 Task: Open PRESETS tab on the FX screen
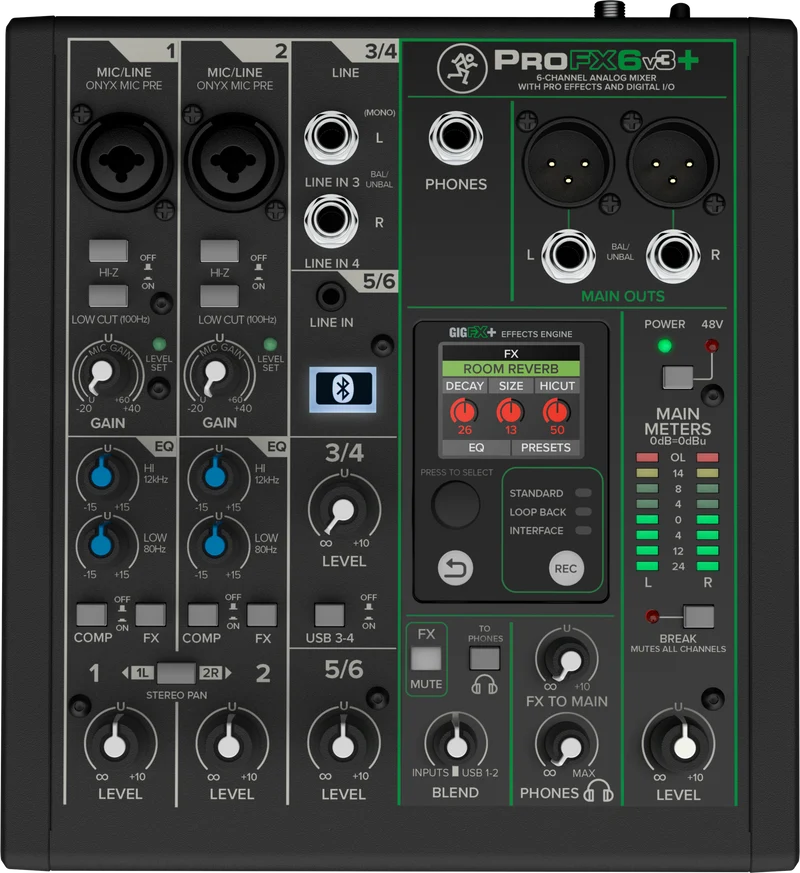click(546, 448)
